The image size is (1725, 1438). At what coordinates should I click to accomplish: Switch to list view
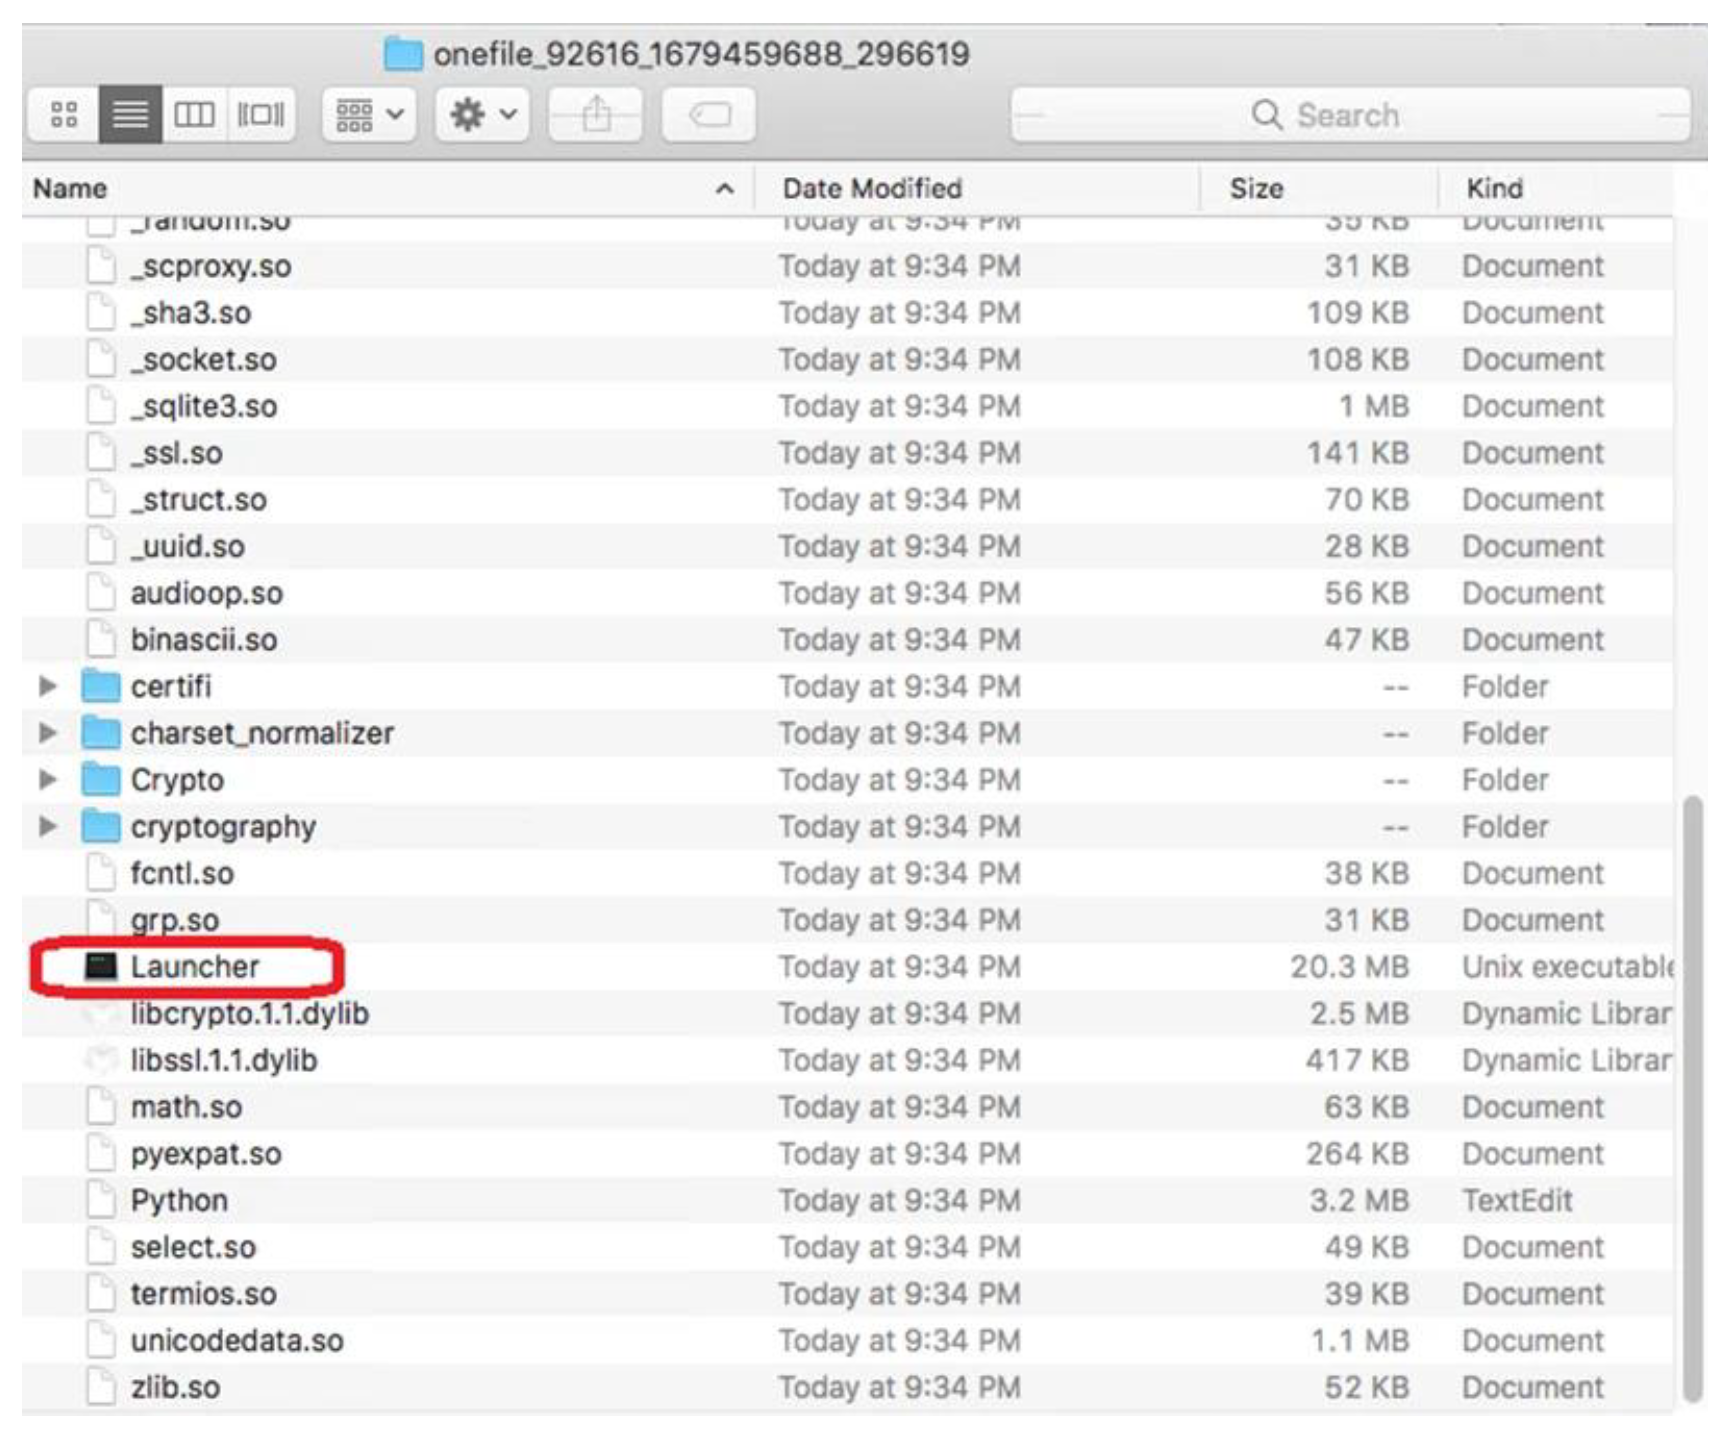coord(130,115)
